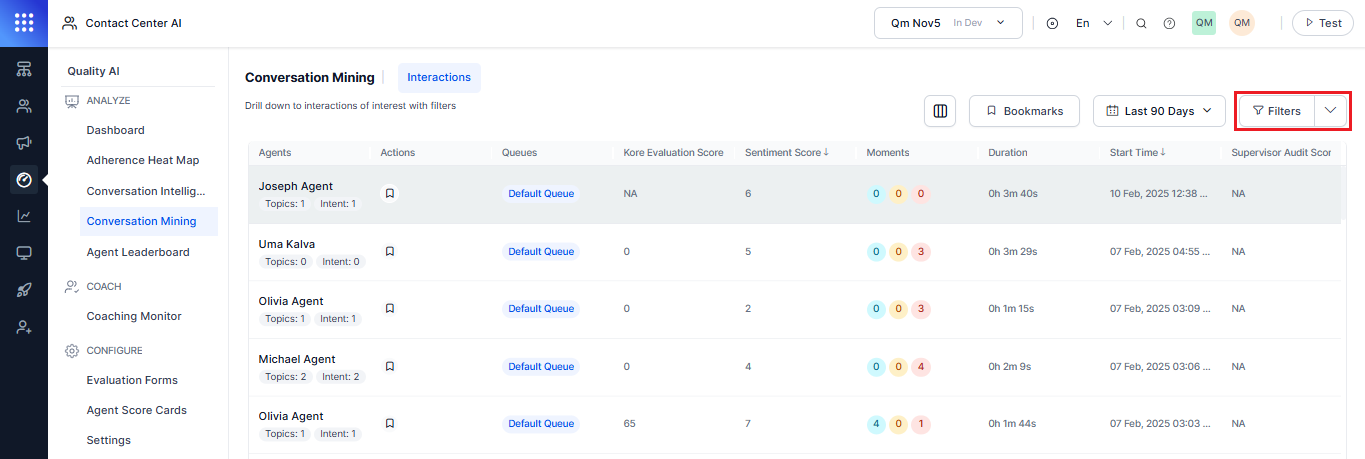Click the column layout icon button
This screenshot has height=459, width=1365.
(x=940, y=111)
